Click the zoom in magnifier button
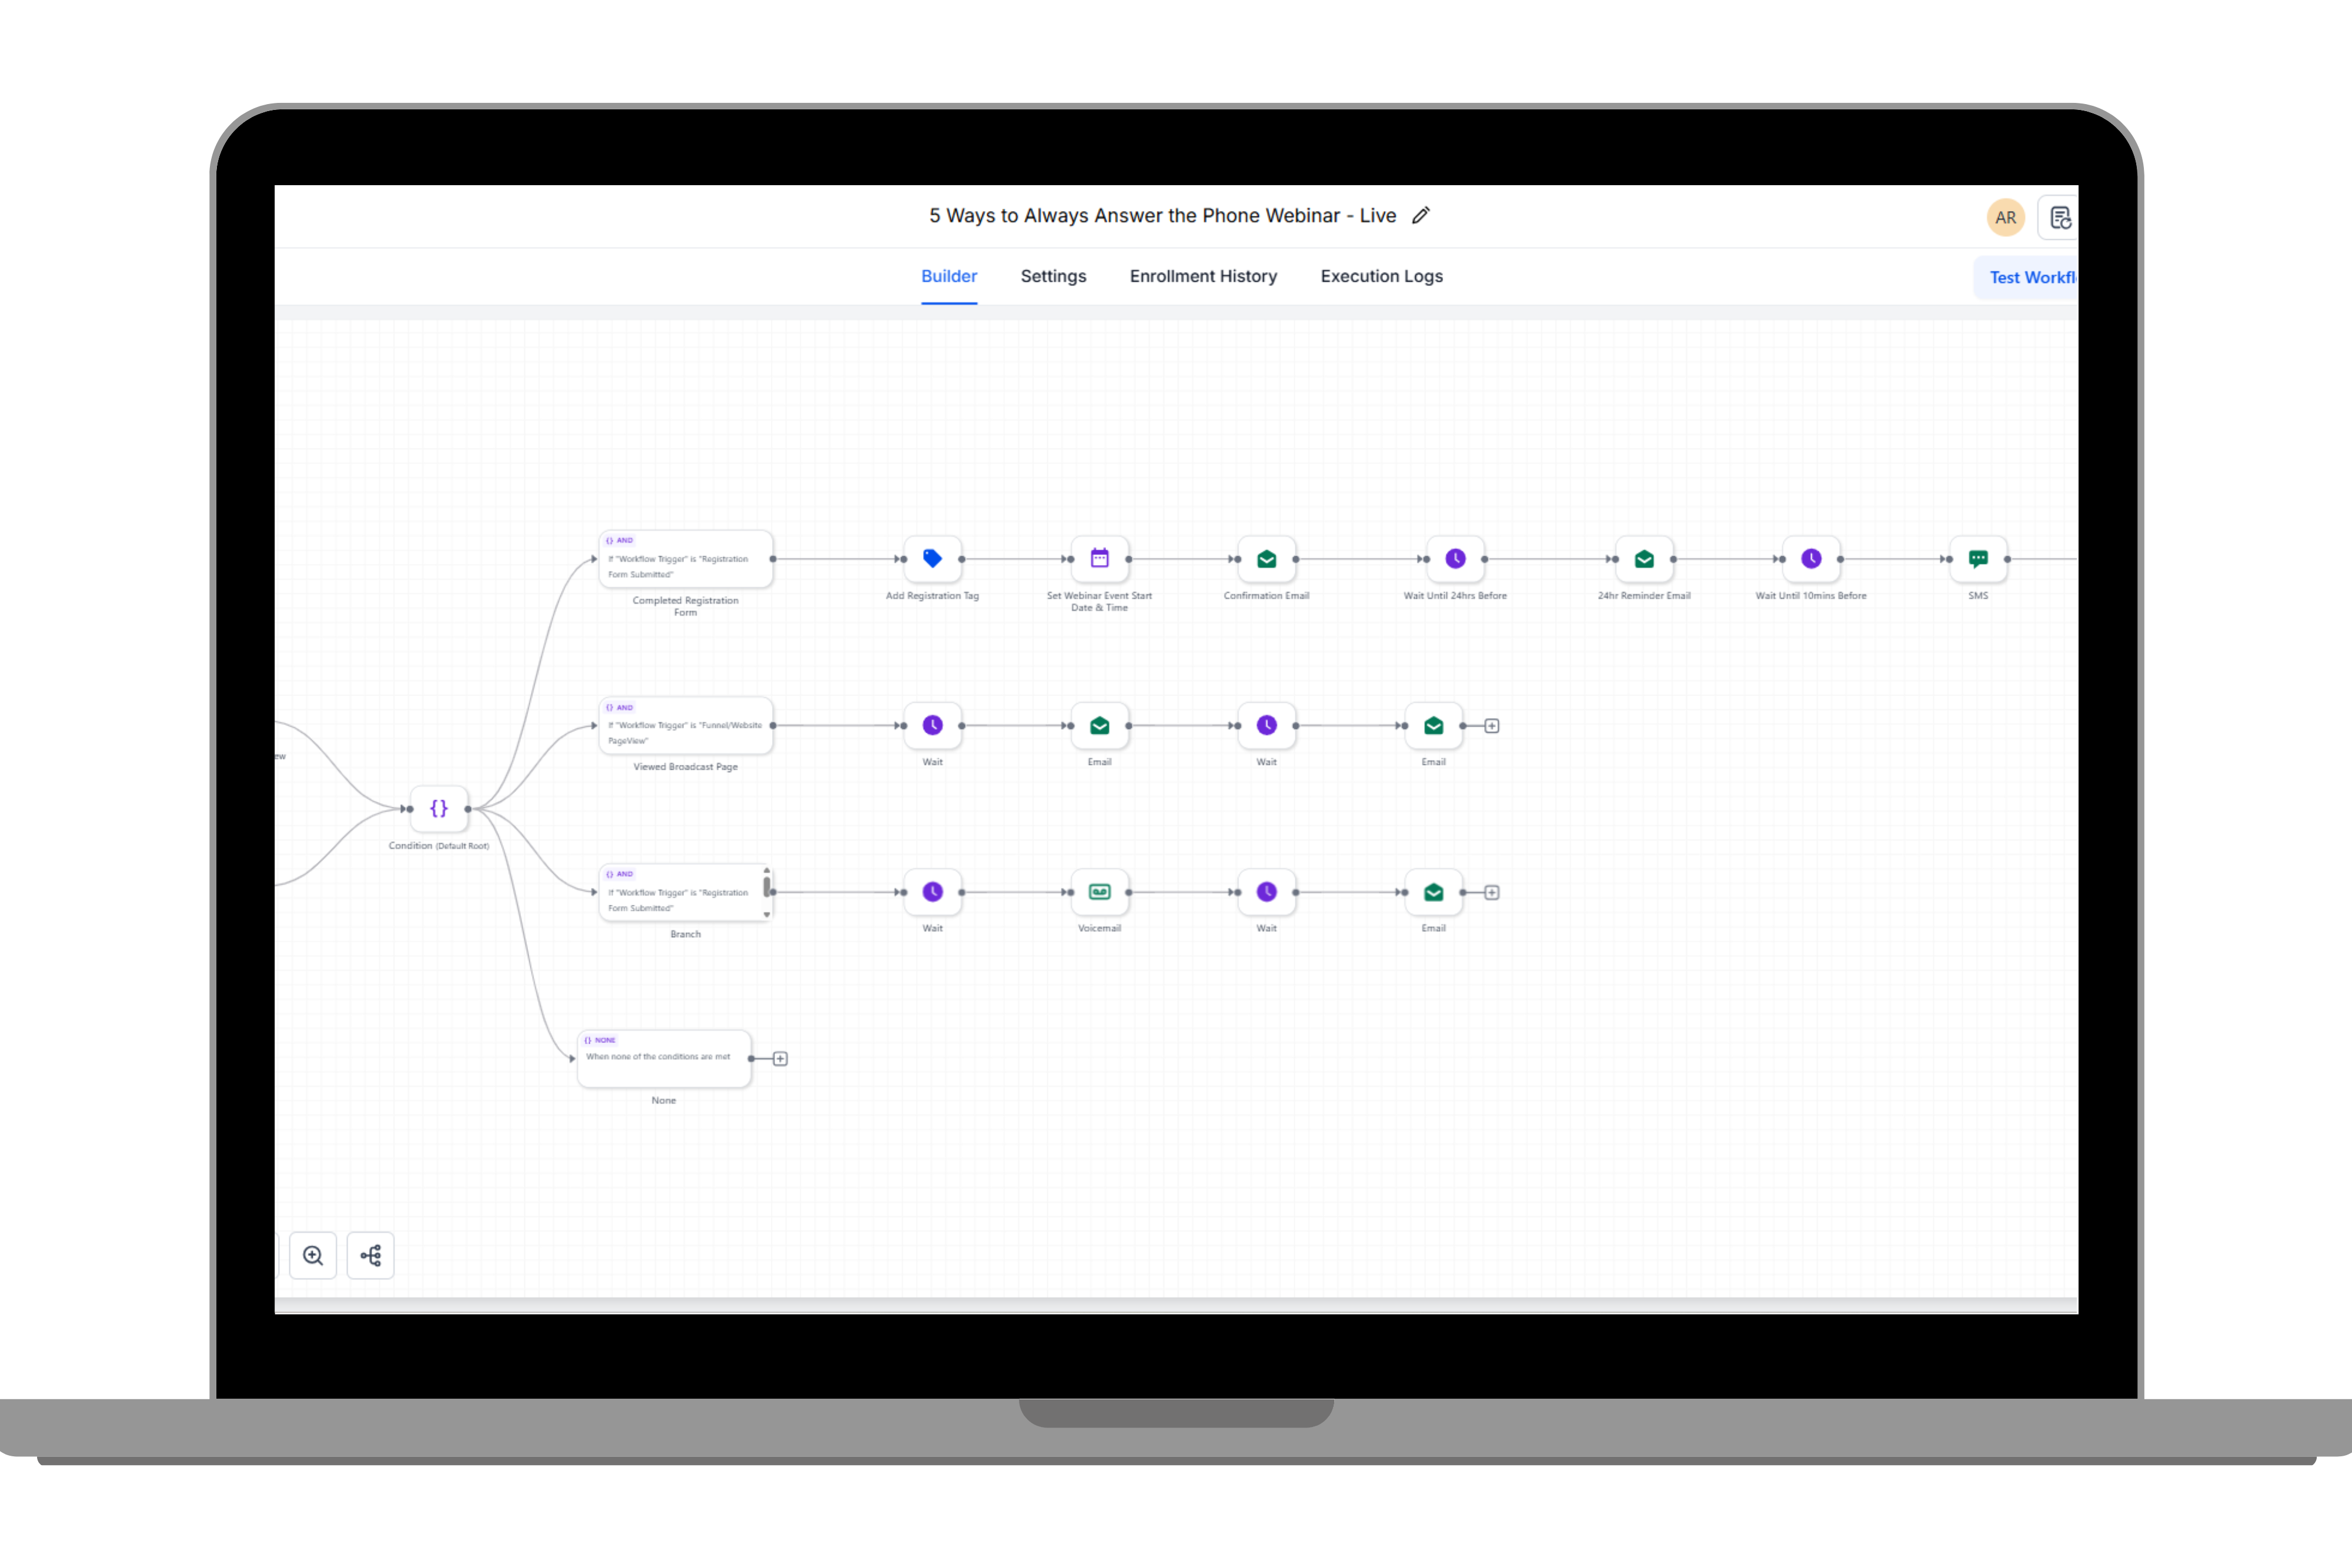The width and height of the screenshot is (2352, 1568). 313,1255
